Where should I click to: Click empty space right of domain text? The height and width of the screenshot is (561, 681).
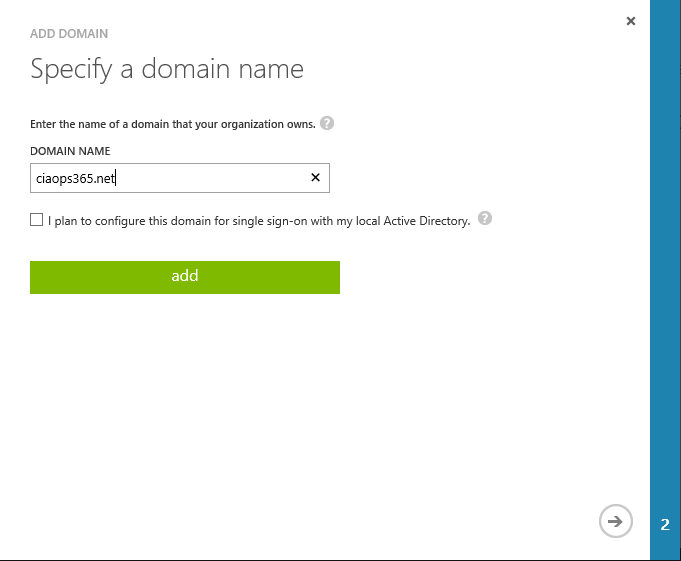[220, 179]
